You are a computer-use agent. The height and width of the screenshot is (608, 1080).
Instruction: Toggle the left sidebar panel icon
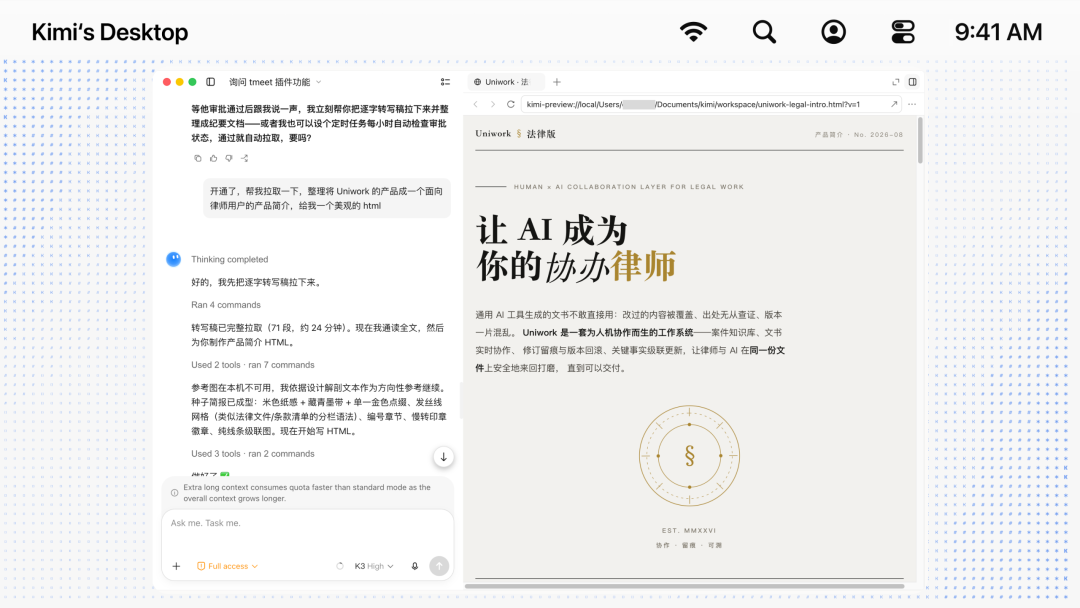click(211, 82)
